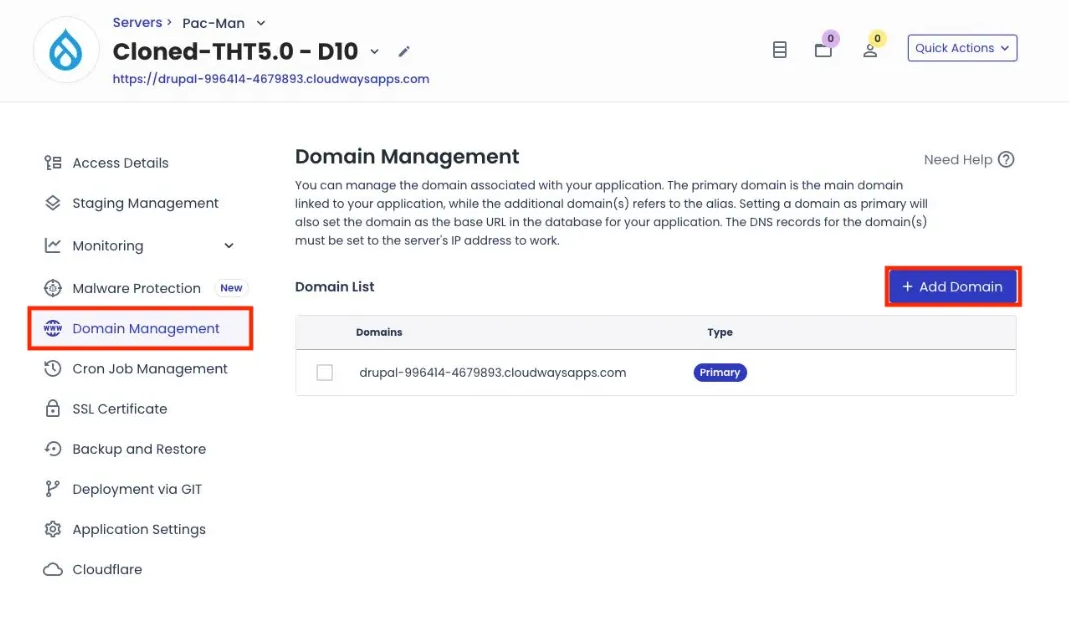This screenshot has width=1069, height=620.
Task: Open the team members user icon
Action: (870, 50)
